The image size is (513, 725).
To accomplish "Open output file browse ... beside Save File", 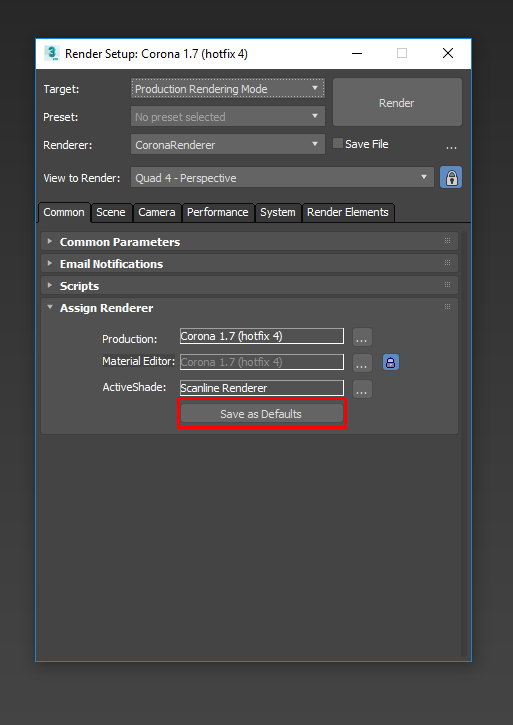I will pyautogui.click(x=451, y=146).
